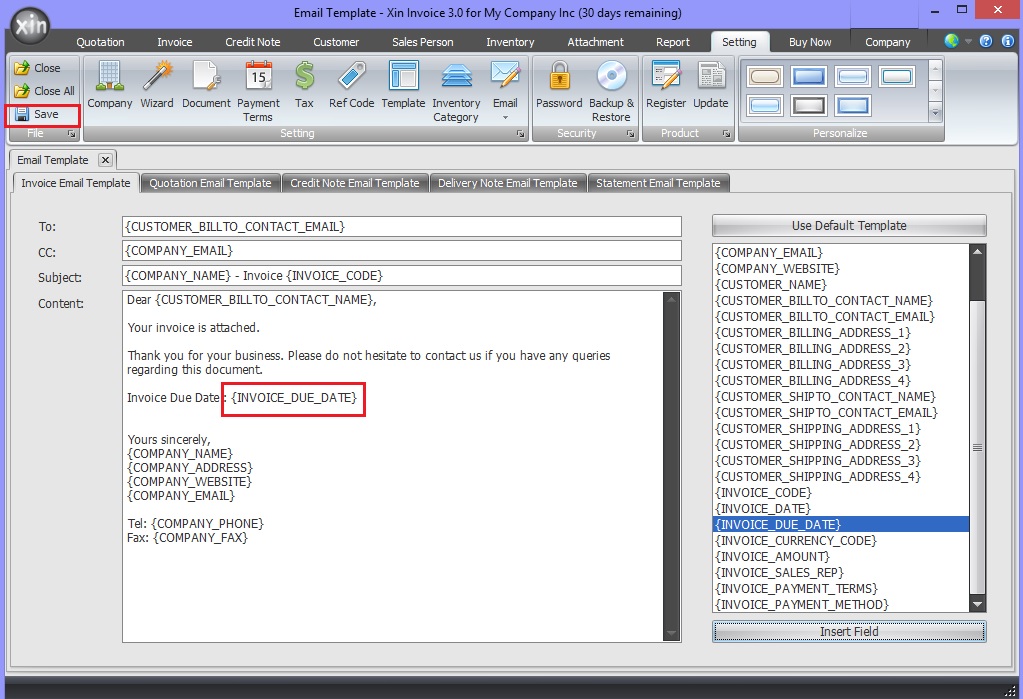
Task: Switch to Credit Note Email Template tab
Action: coord(354,183)
